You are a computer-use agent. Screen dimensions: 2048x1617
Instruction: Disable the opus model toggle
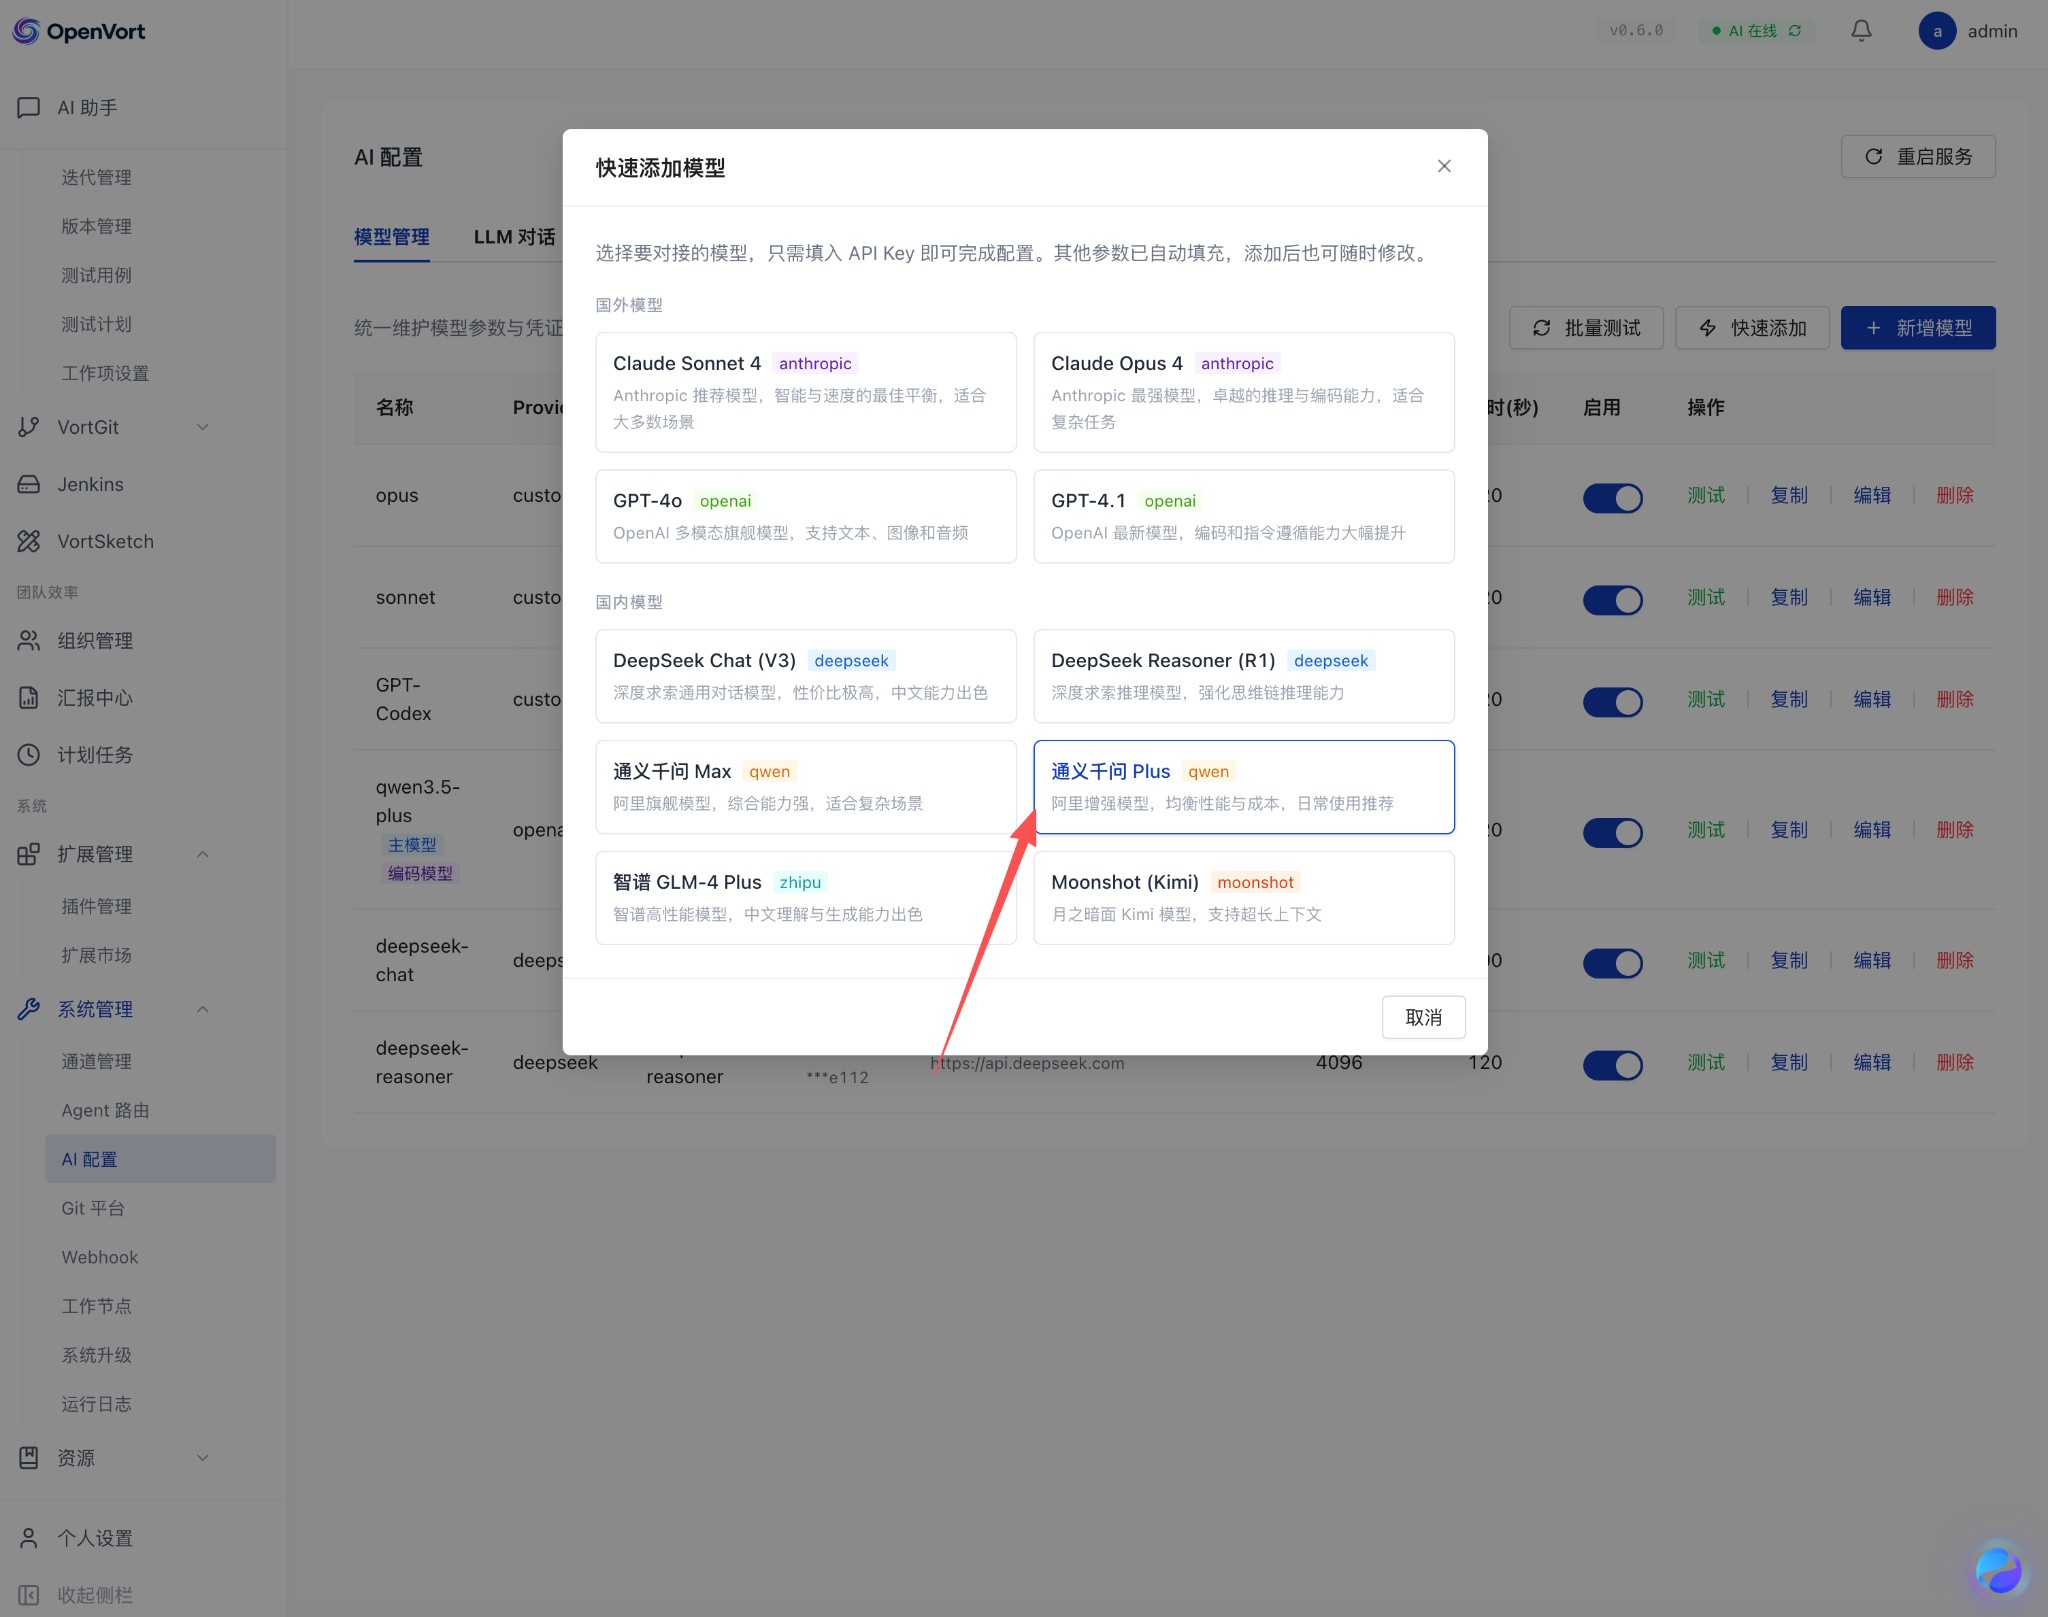tap(1612, 498)
